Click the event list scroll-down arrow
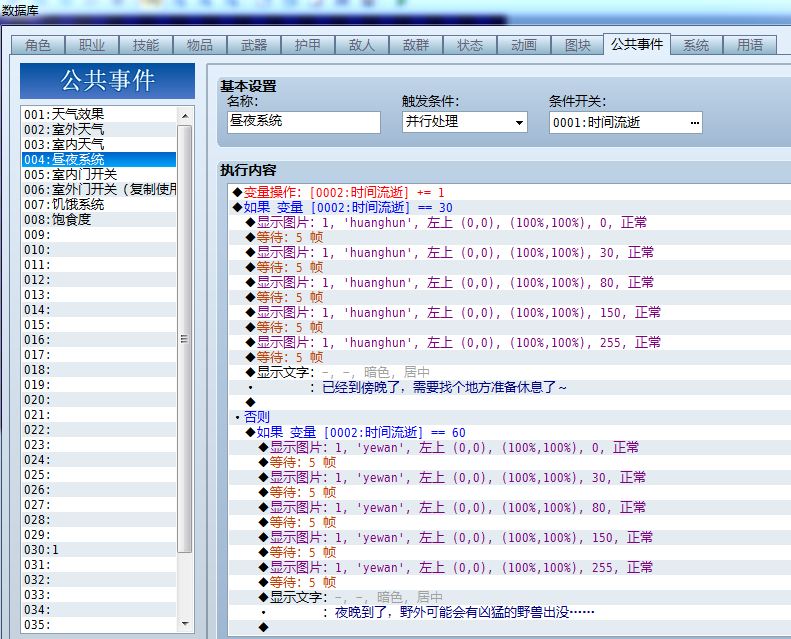Screen dimensions: 791x639 pyautogui.click(x=185, y=624)
